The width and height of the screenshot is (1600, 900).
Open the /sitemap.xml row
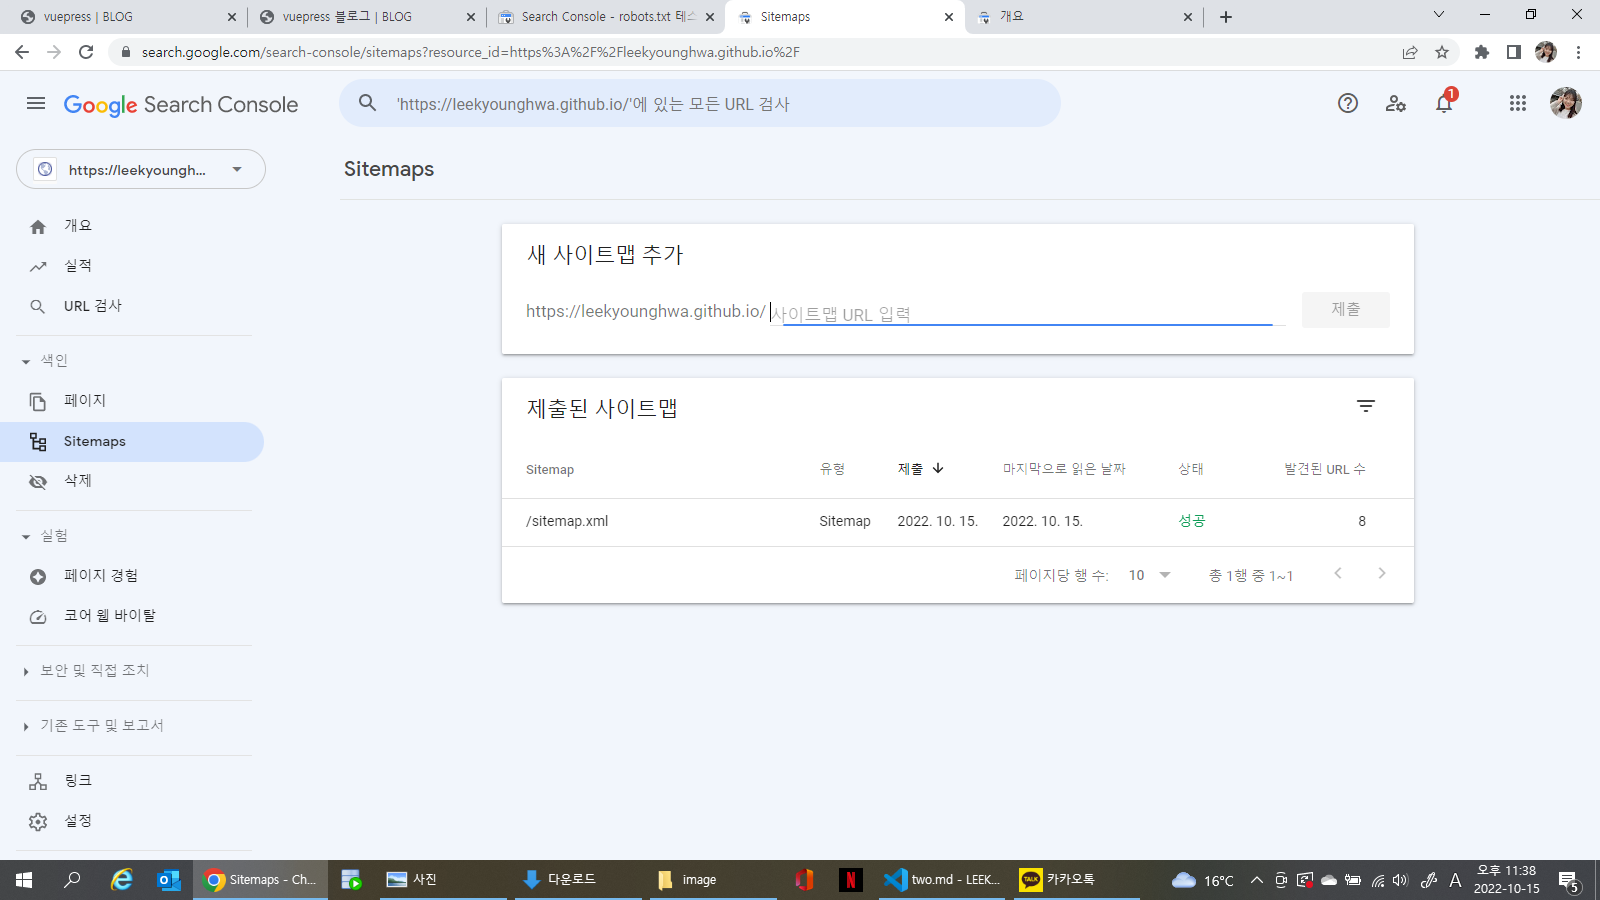coord(567,521)
